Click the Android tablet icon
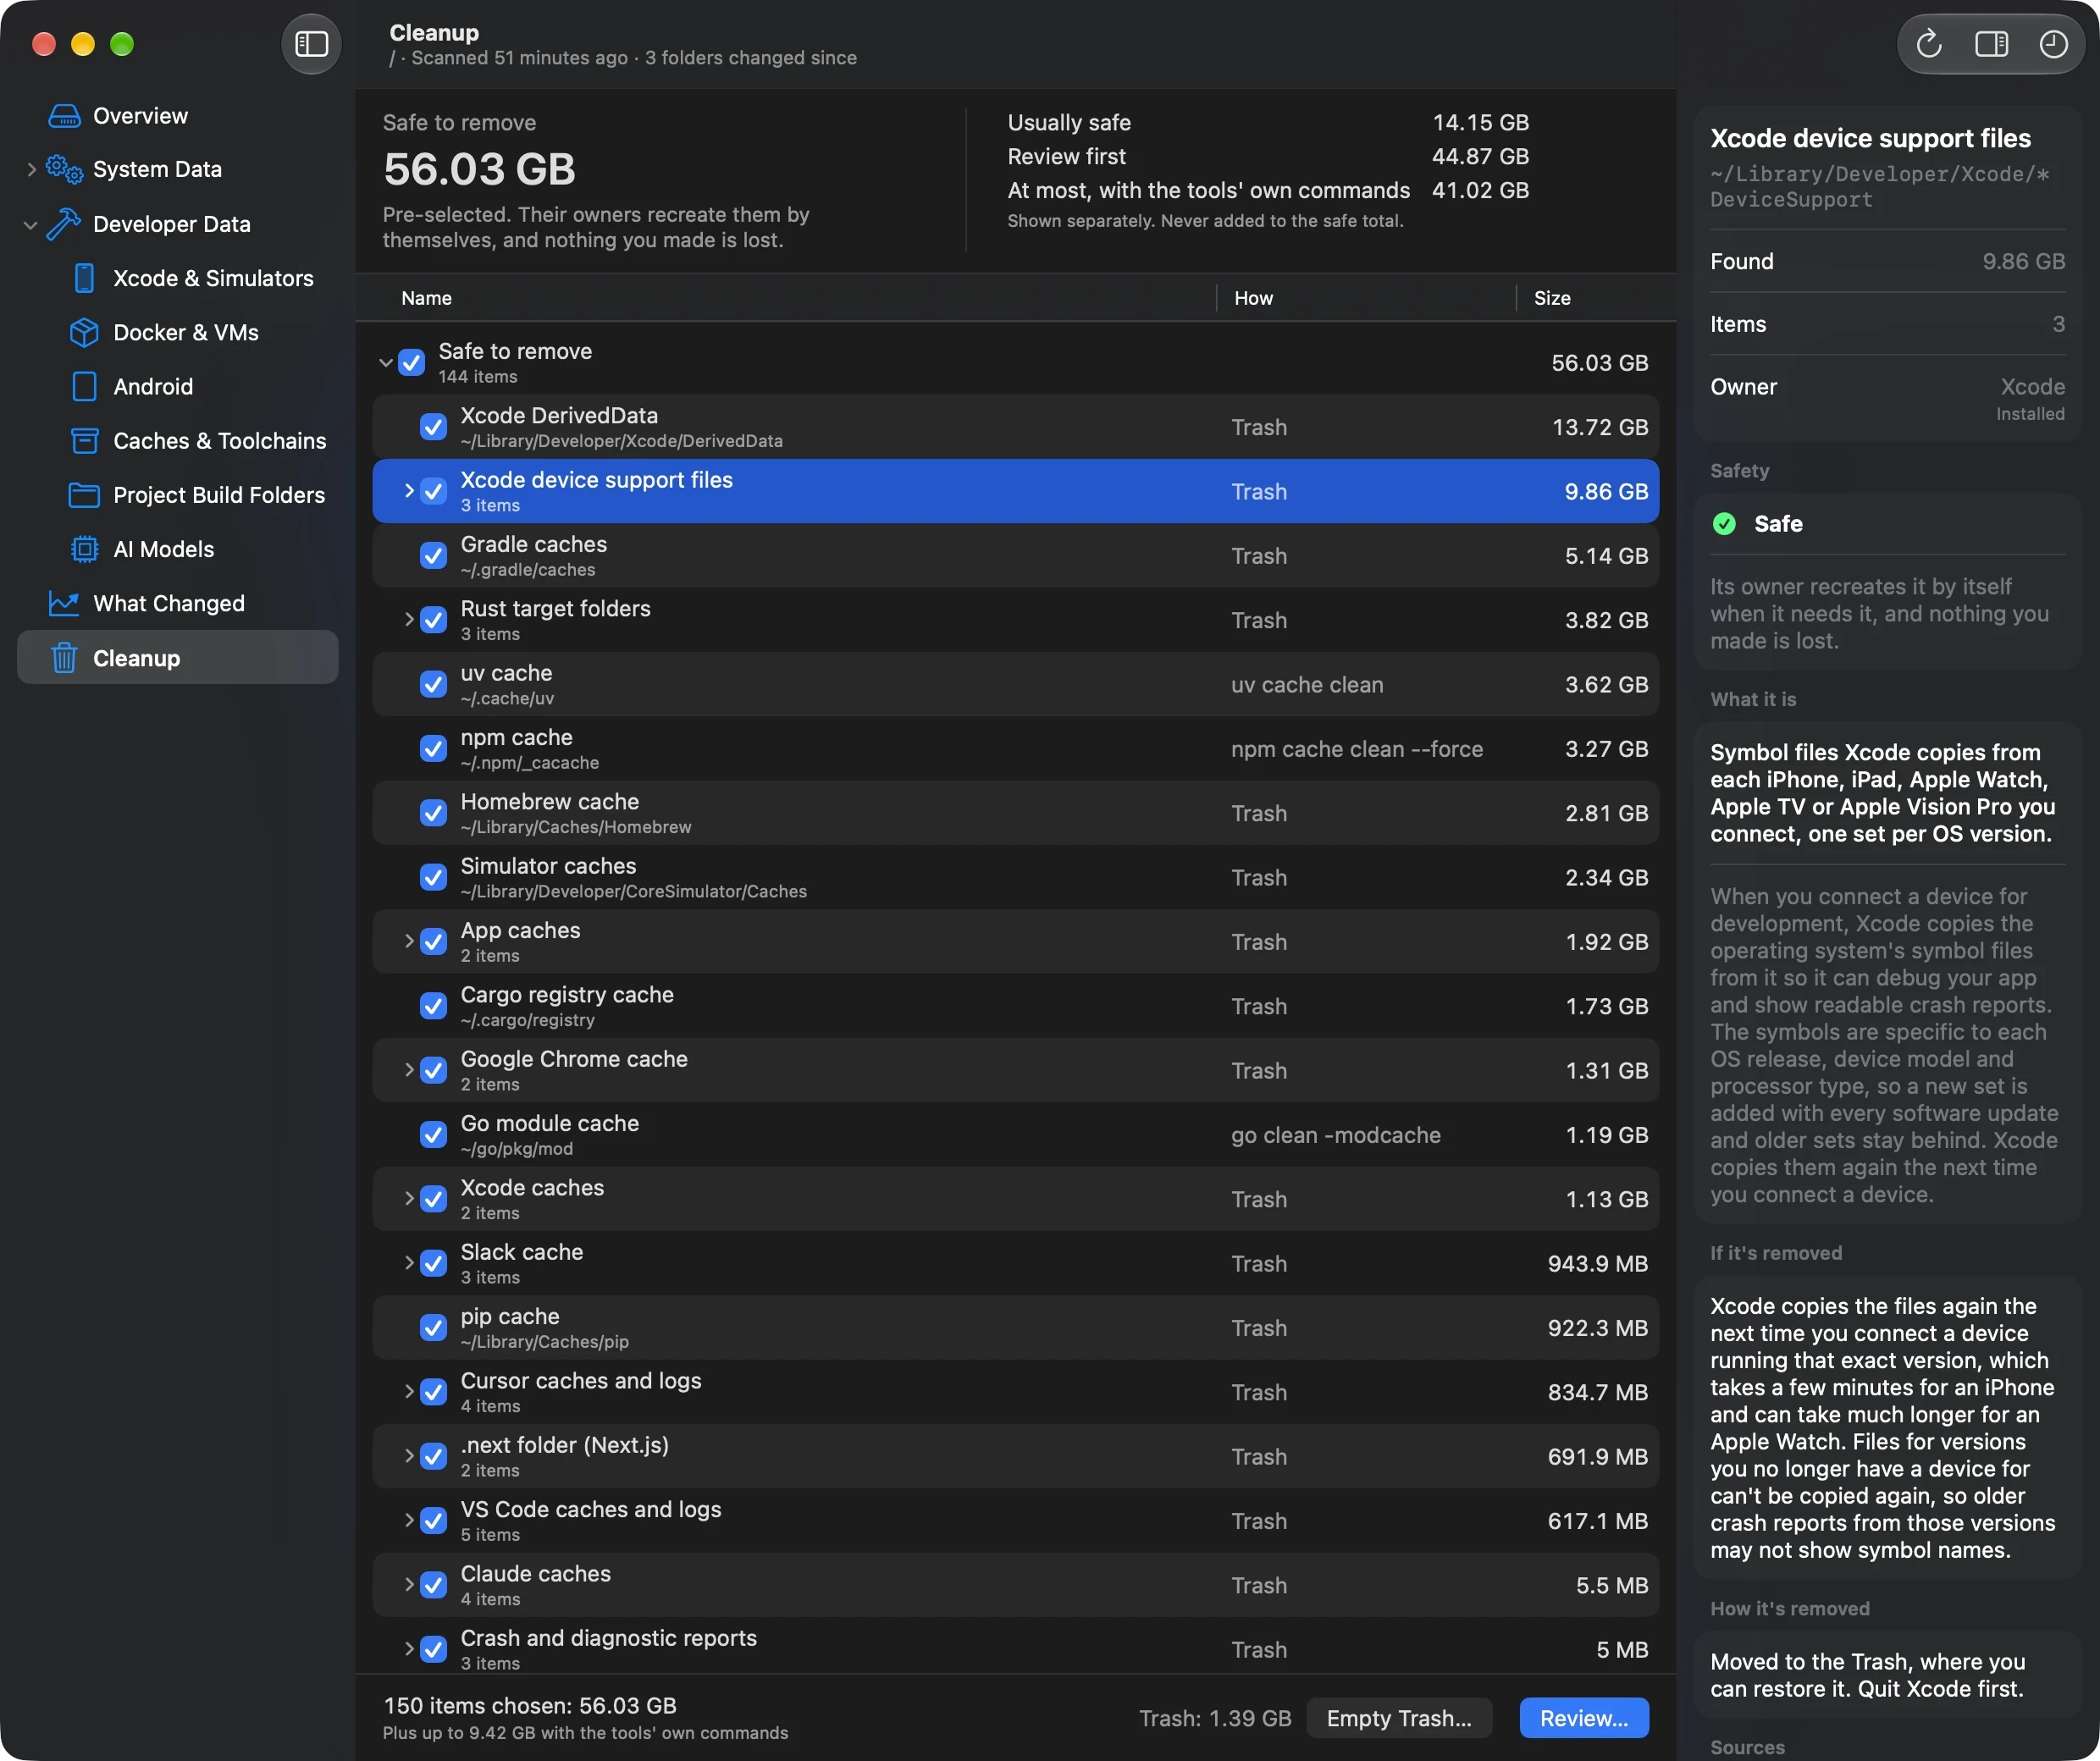Image resolution: width=2100 pixels, height=1761 pixels. point(85,386)
